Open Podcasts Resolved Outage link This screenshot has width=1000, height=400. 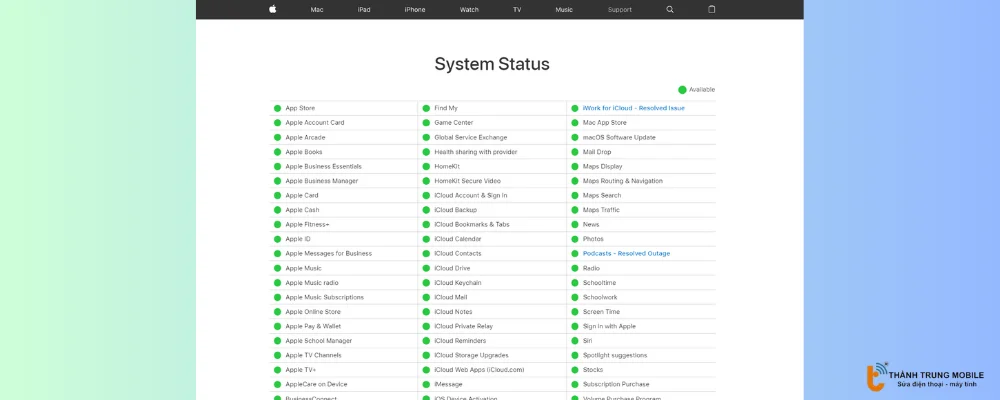626,253
